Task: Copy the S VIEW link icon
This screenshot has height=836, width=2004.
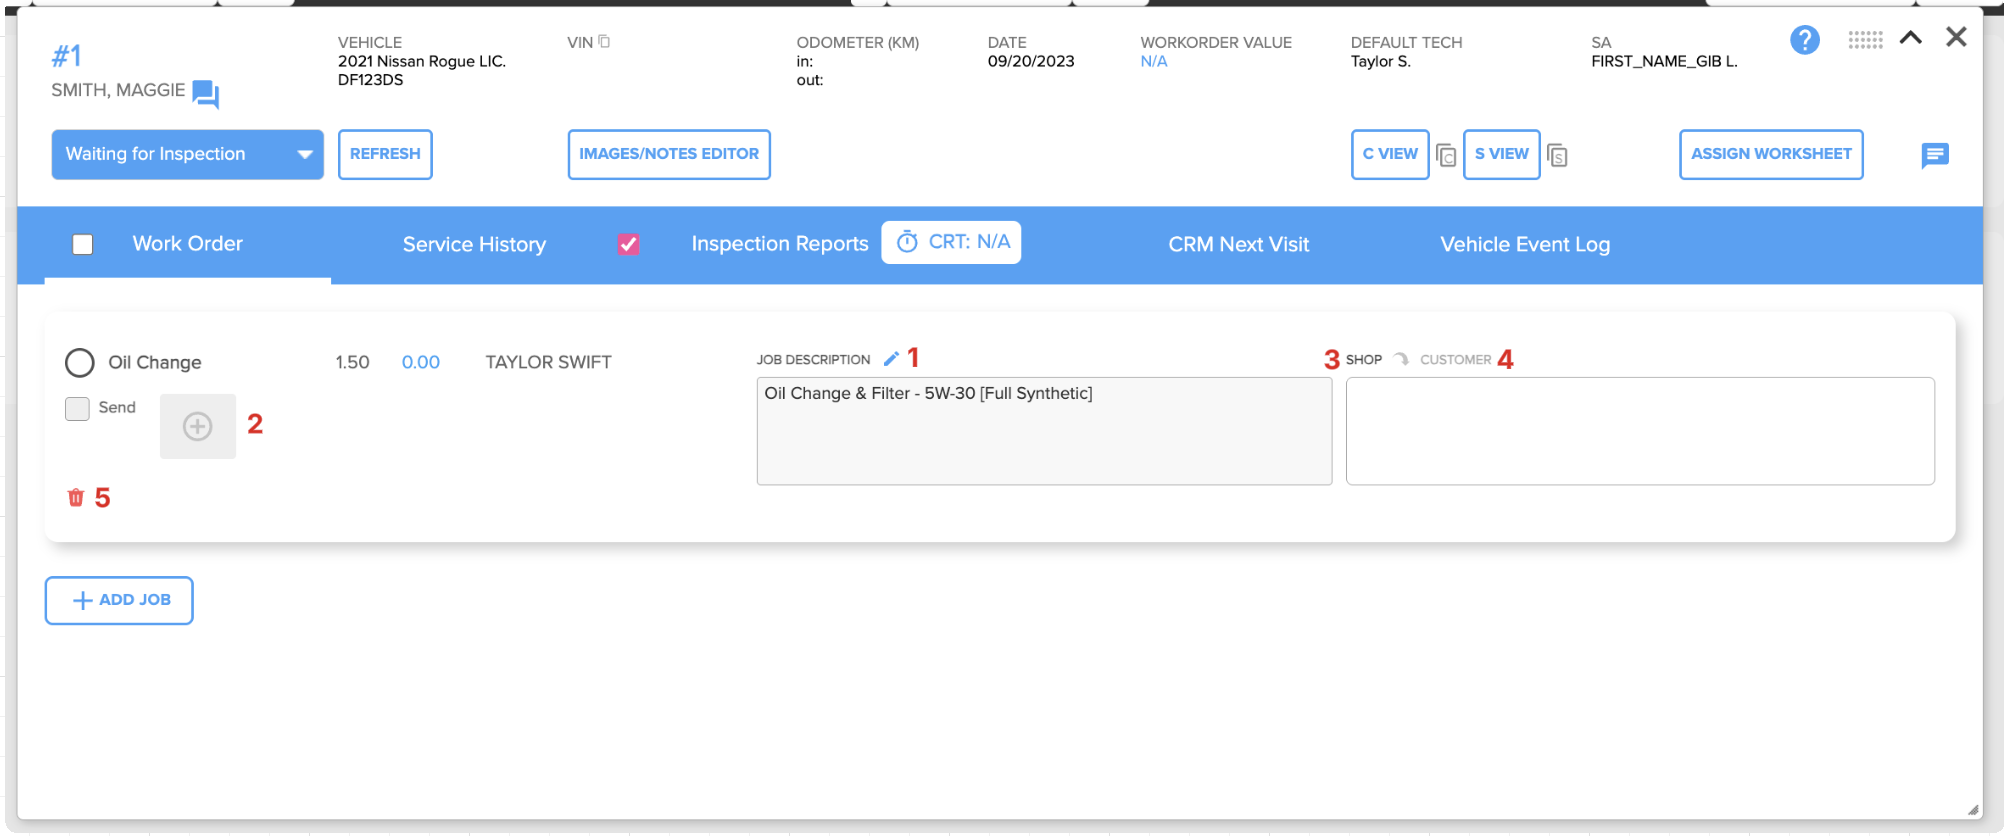Action: point(1557,155)
